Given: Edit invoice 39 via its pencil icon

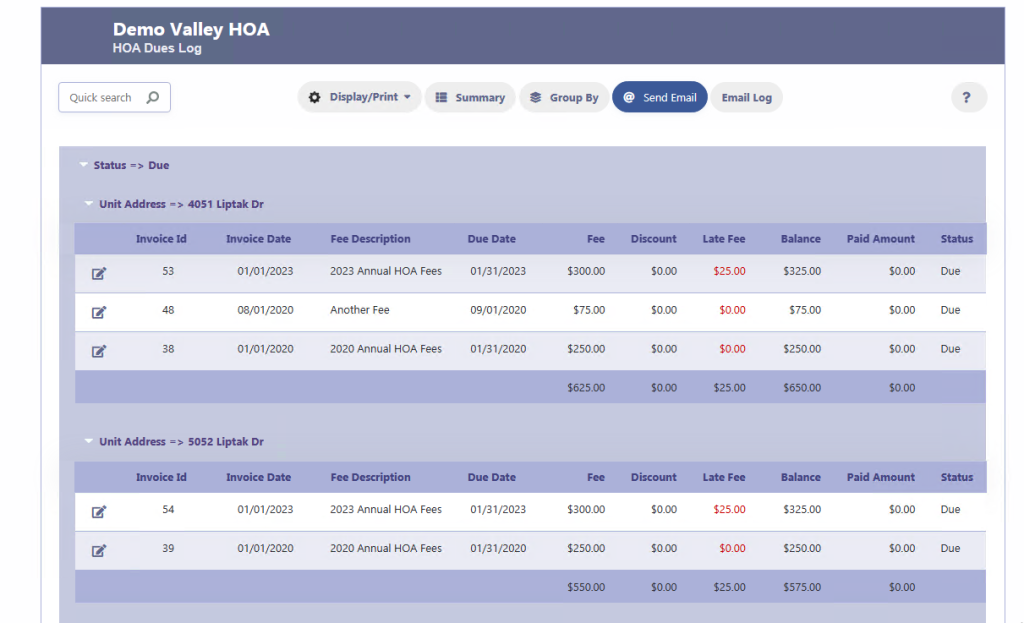Looking at the screenshot, I should [x=98, y=549].
